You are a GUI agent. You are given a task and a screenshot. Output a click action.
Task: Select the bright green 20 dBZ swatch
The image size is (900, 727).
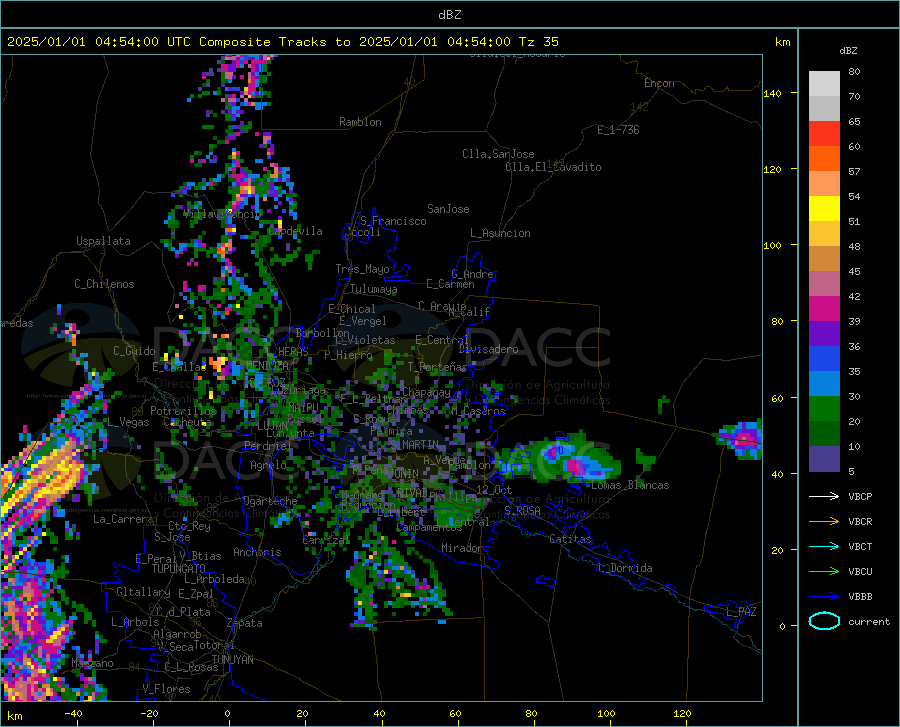824,409
